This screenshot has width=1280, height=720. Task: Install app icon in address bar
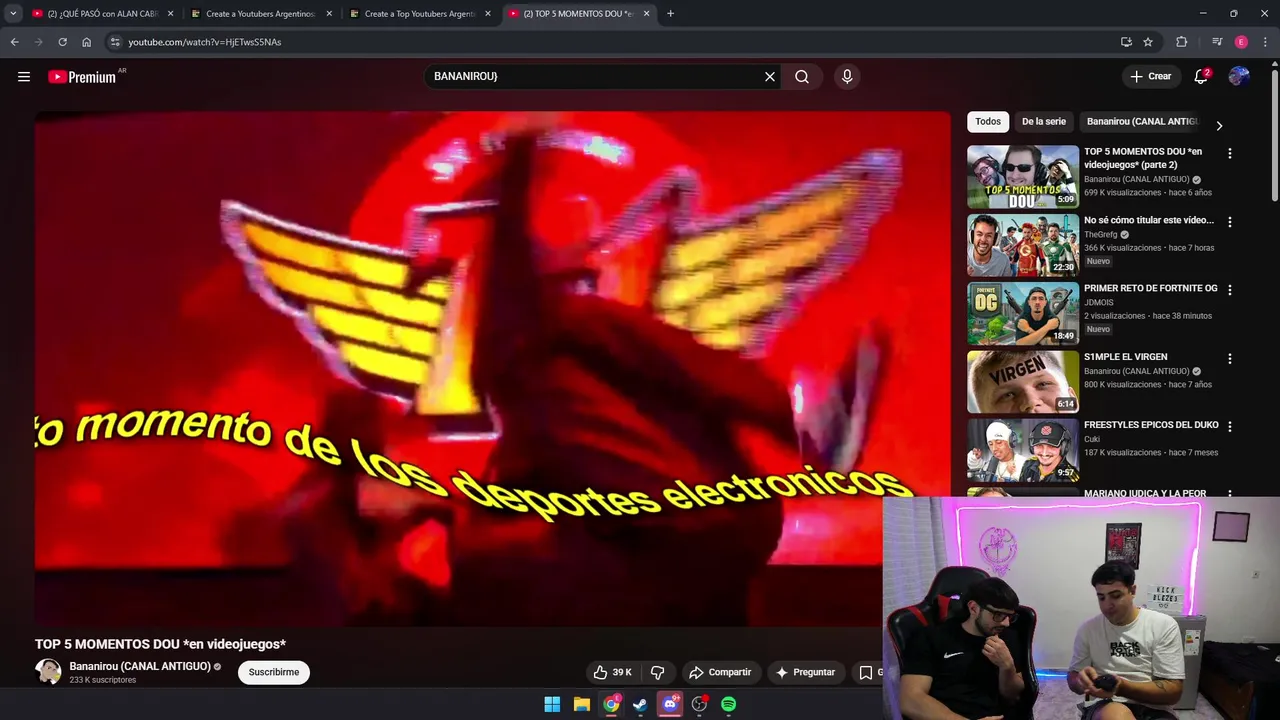[x=1126, y=42]
